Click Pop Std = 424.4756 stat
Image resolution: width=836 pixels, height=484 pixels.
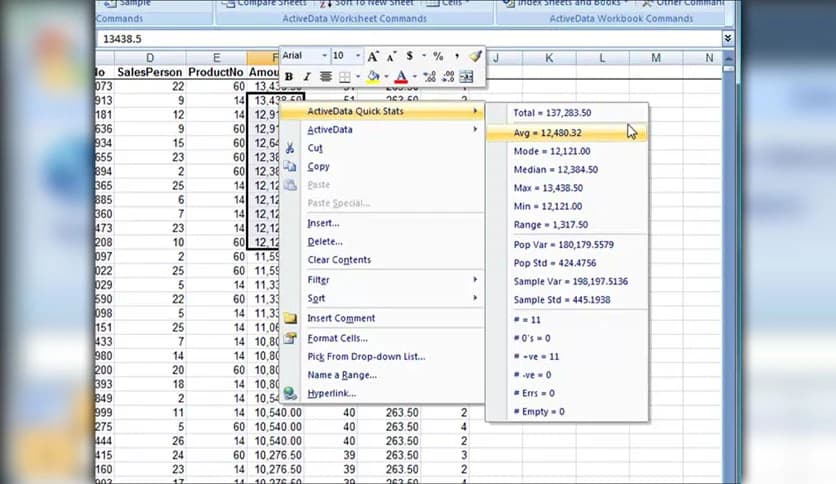coord(567,263)
